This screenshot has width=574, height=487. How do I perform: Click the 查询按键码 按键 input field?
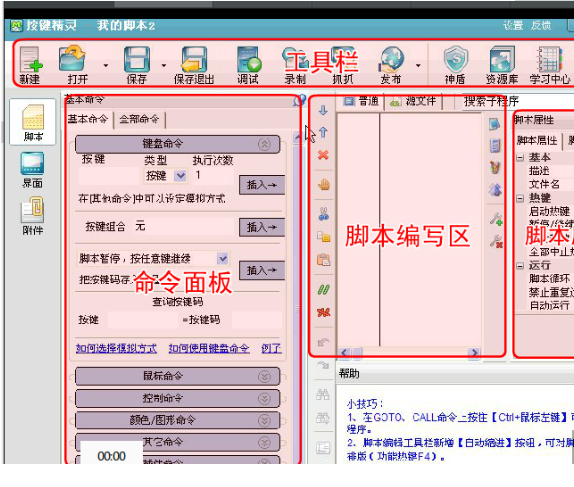coord(143,320)
